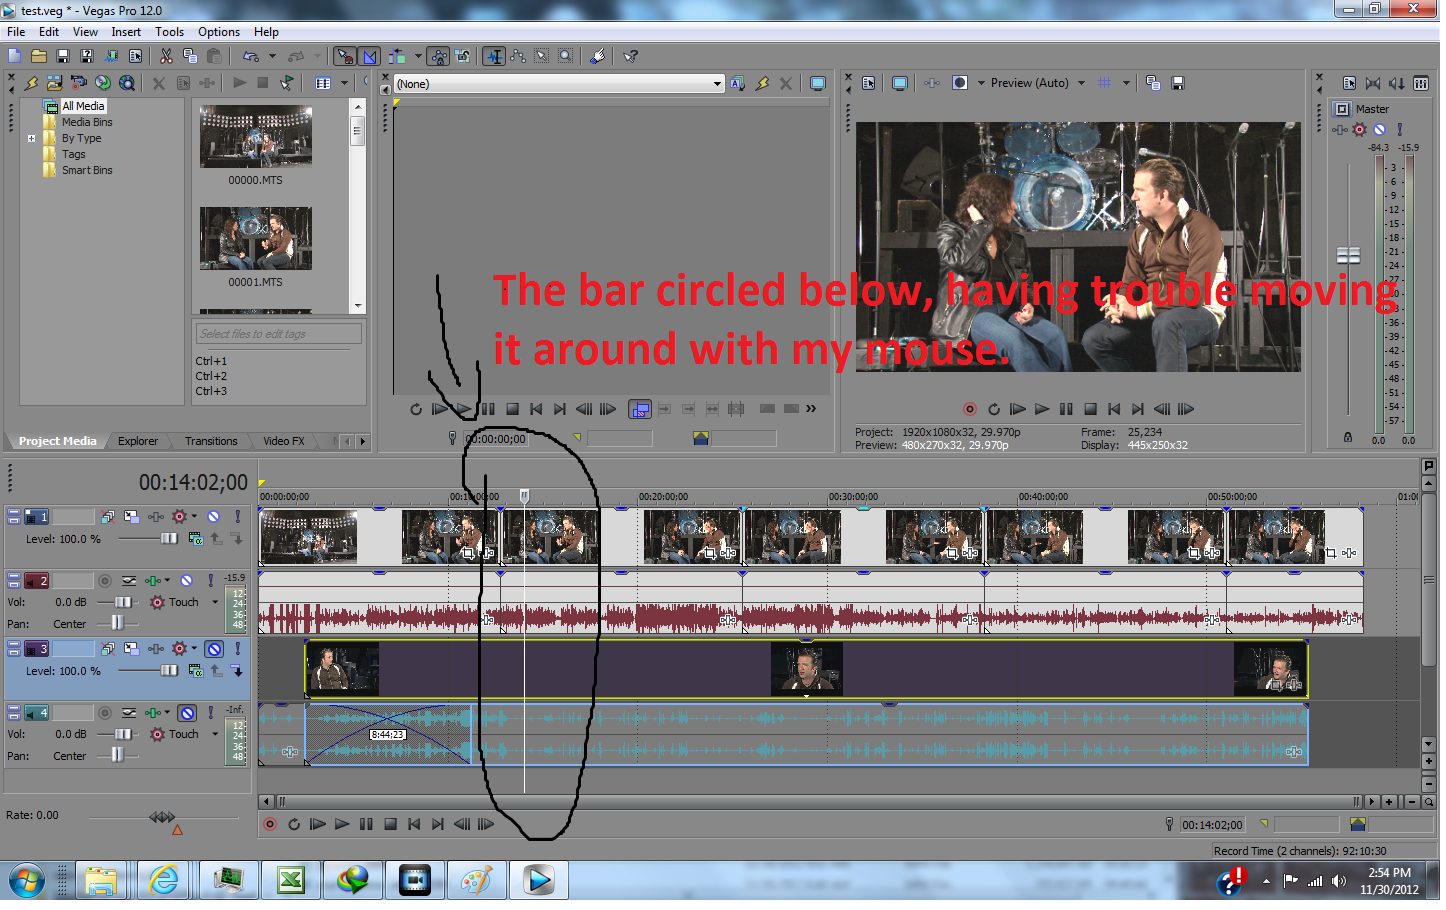
Task: Open the Views dropdown arrow in Project Media
Action: click(345, 84)
